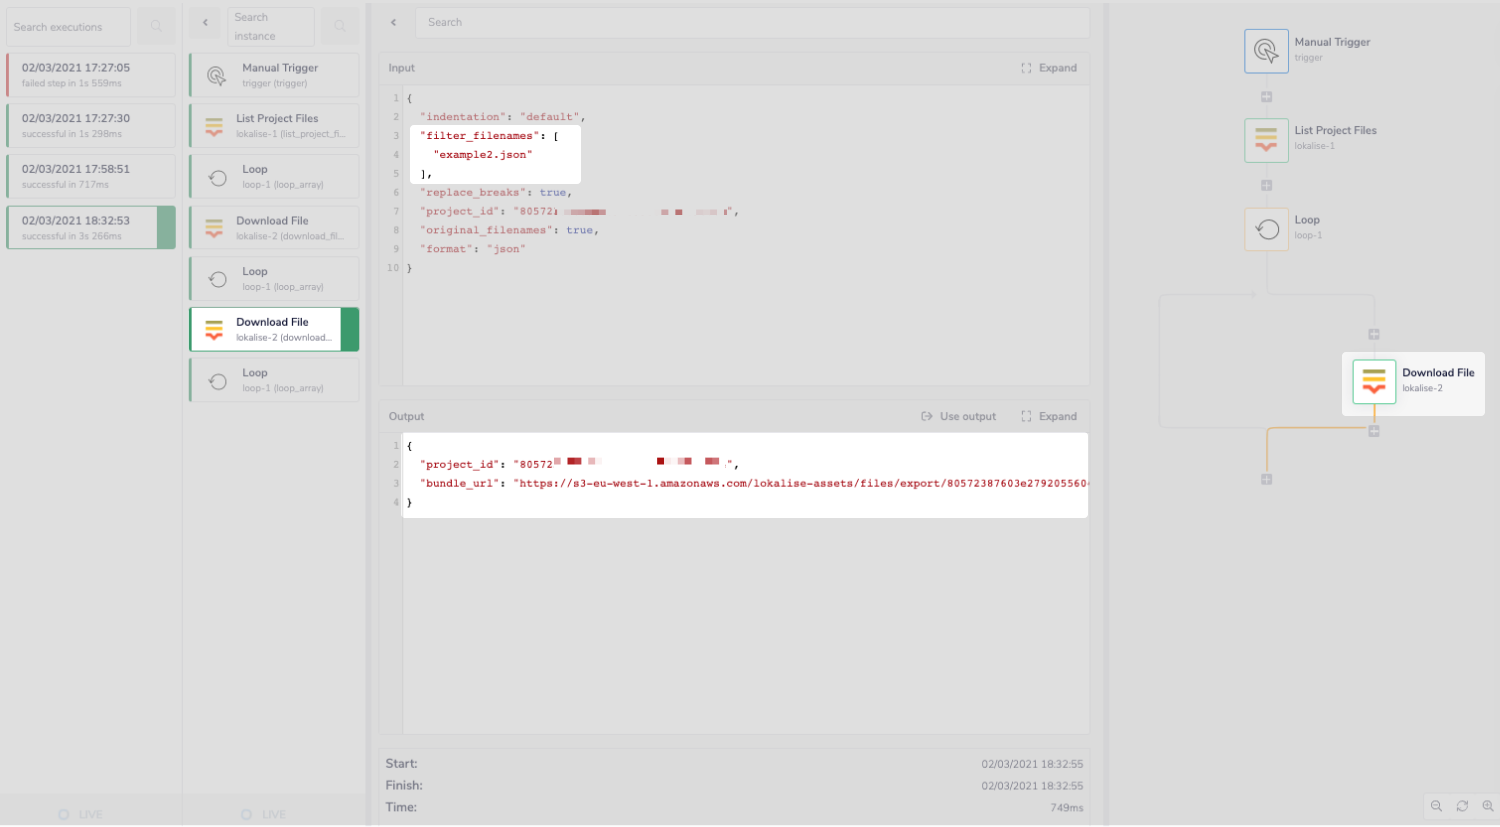Click the zoom out magnifier on the canvas toolbar

coord(1437,806)
